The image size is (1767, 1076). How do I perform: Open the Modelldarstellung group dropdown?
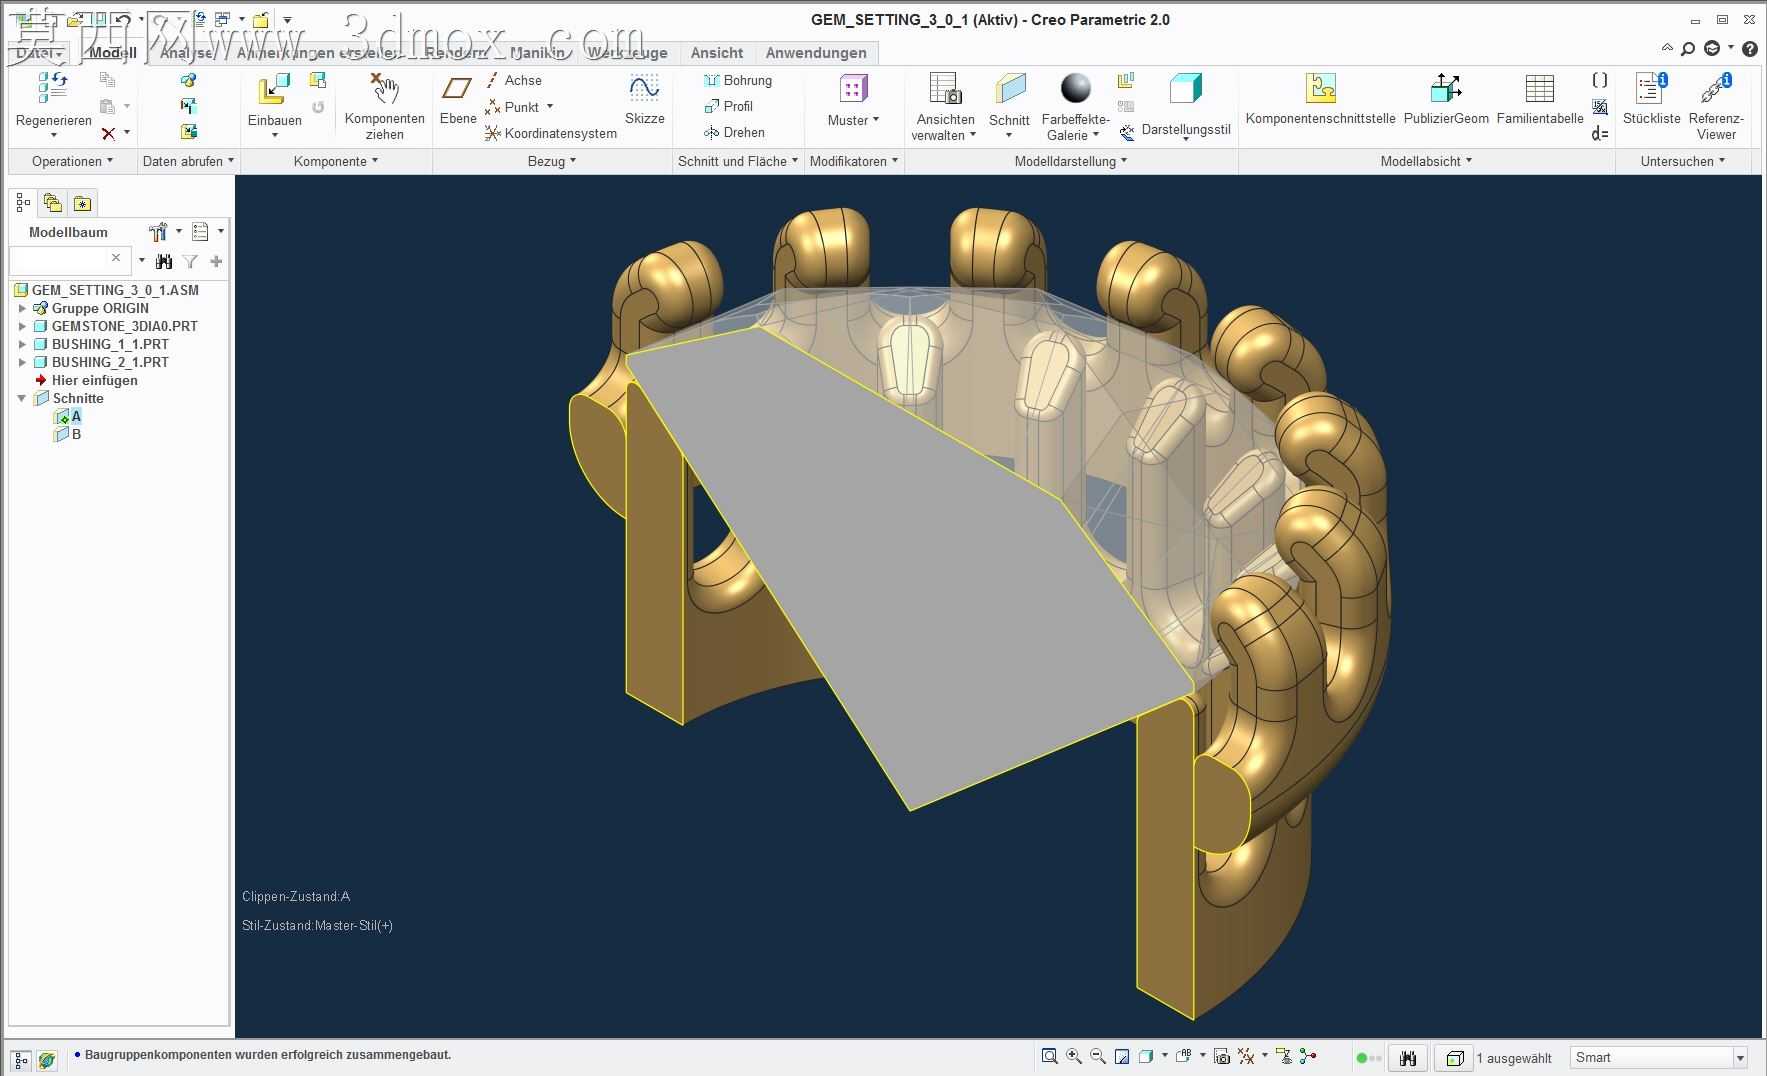pyautogui.click(x=1071, y=161)
